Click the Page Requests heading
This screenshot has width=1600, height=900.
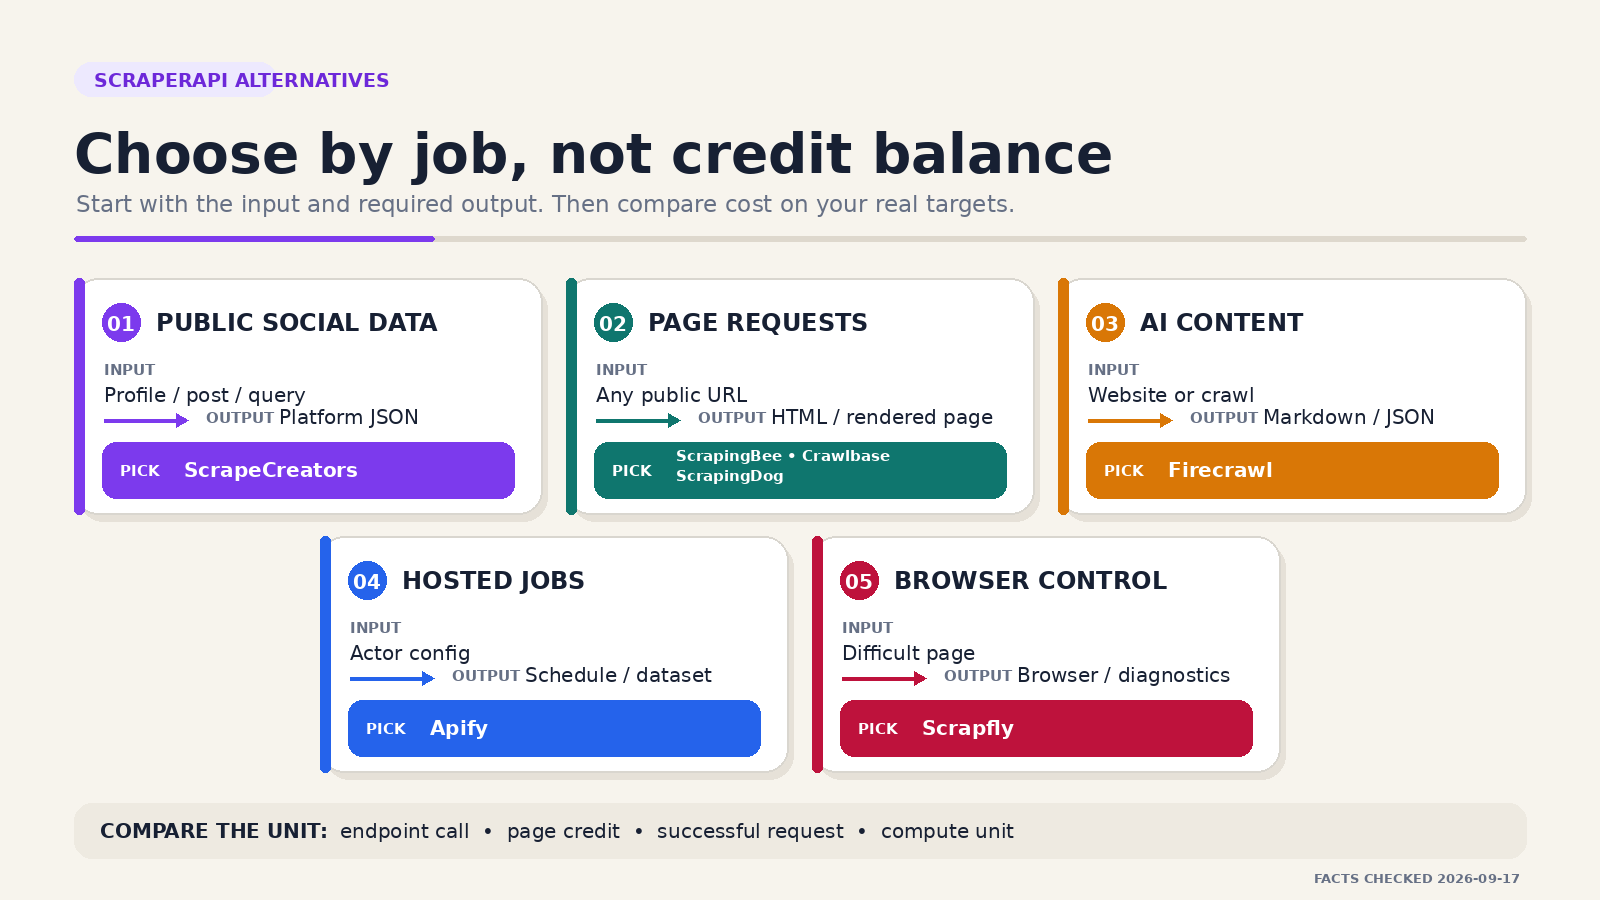758,323
